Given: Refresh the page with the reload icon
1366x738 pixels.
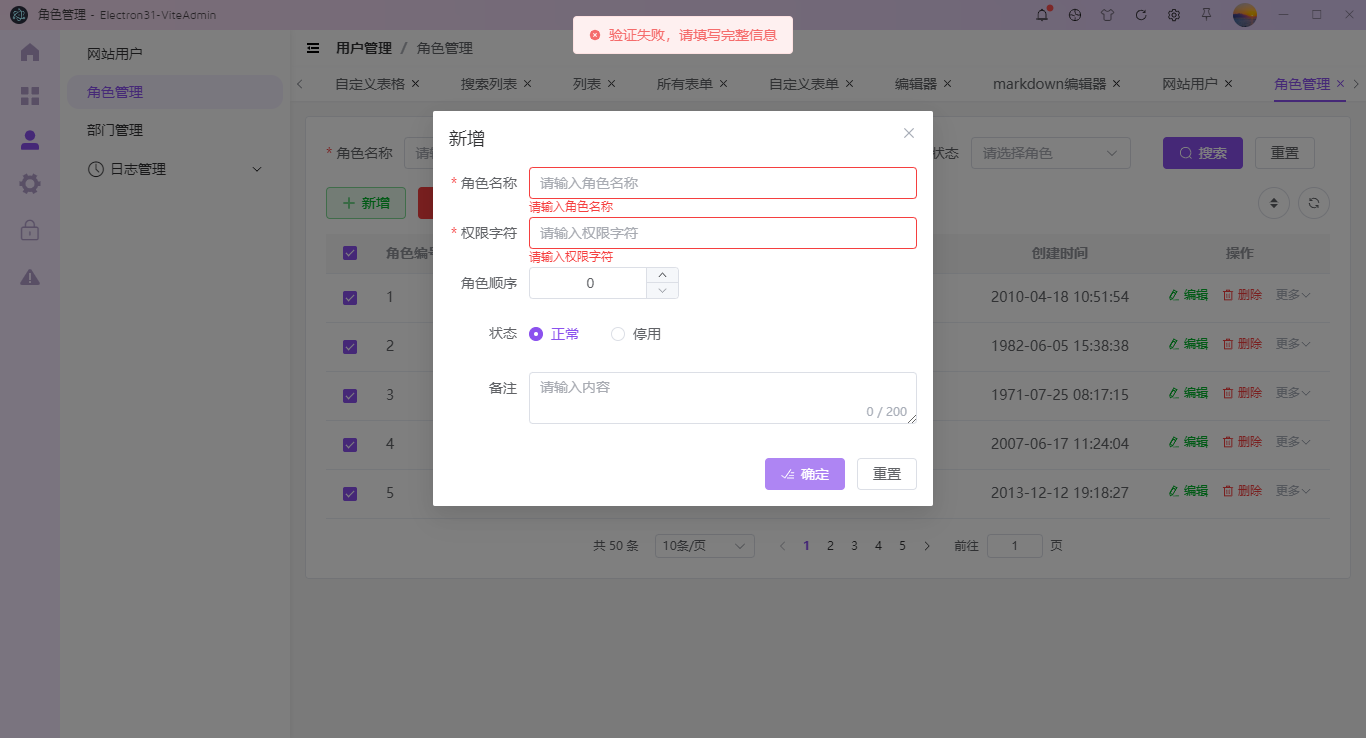Looking at the screenshot, I should click(1140, 15).
